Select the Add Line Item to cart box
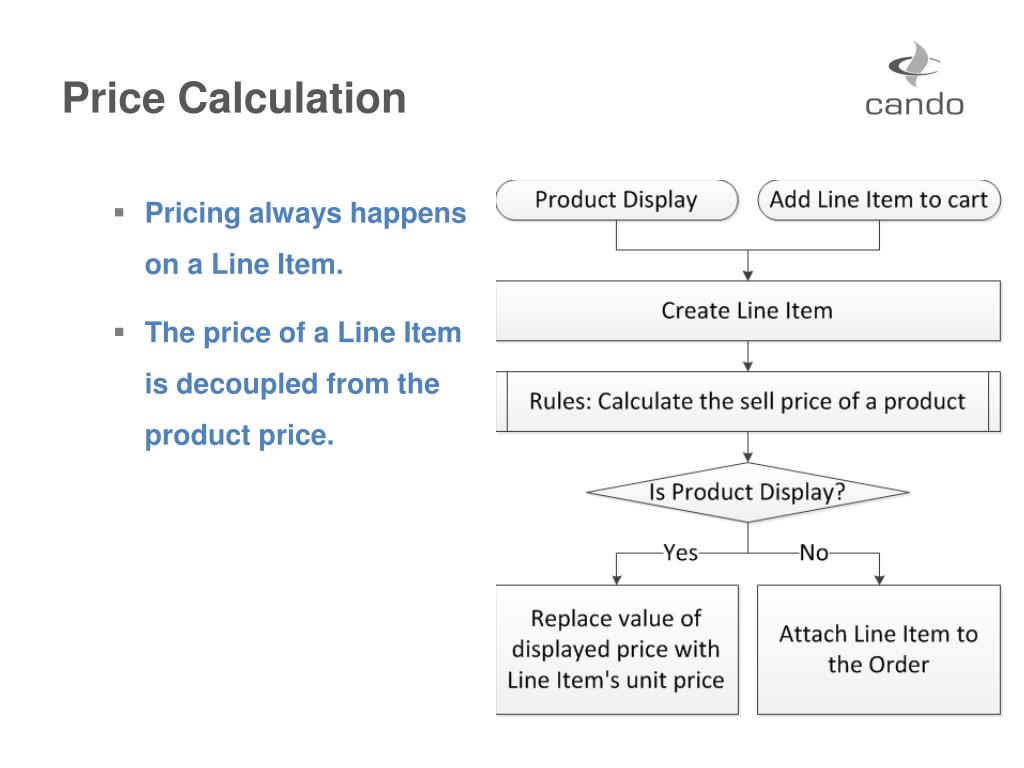Screen dimensions: 1024x768 coord(878,200)
